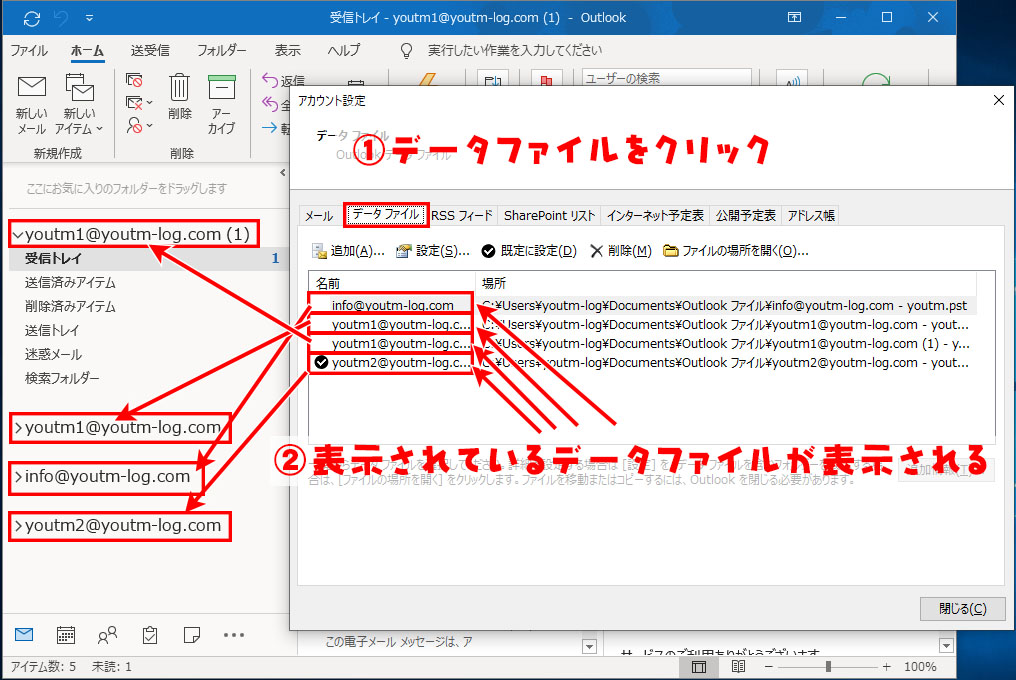Click zoom in plus in status bar
This screenshot has width=1016, height=680.
886,666
